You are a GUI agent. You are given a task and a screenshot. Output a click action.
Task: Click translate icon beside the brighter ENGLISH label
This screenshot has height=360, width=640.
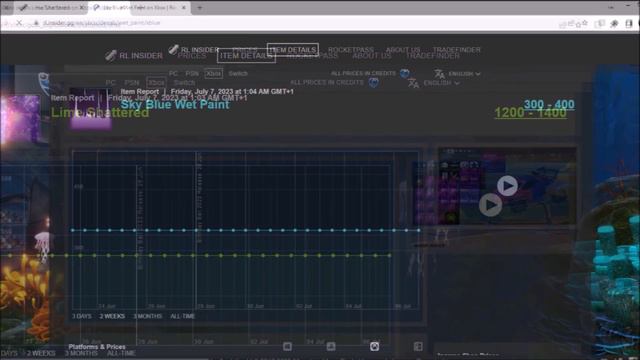439,74
